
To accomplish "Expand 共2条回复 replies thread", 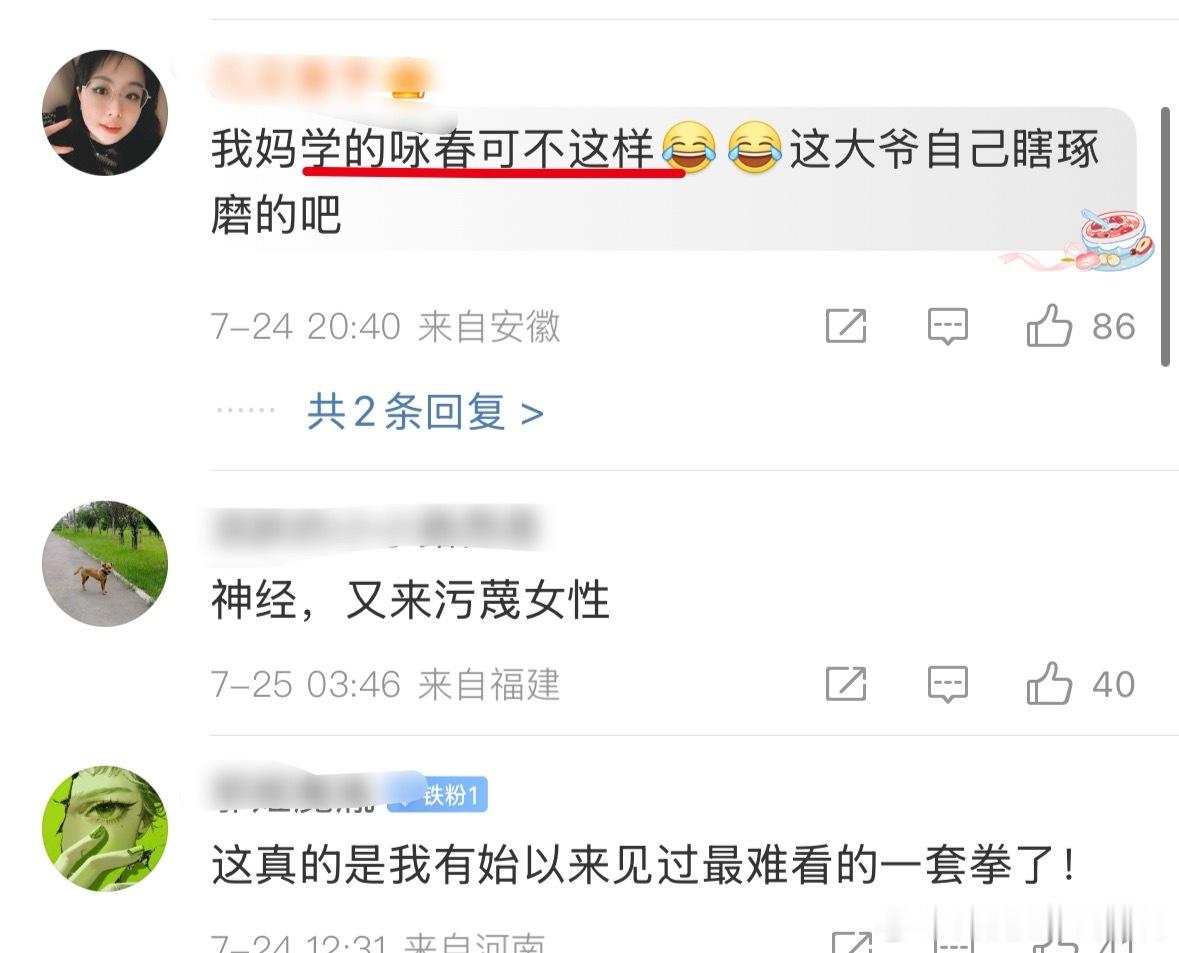I will pos(425,412).
